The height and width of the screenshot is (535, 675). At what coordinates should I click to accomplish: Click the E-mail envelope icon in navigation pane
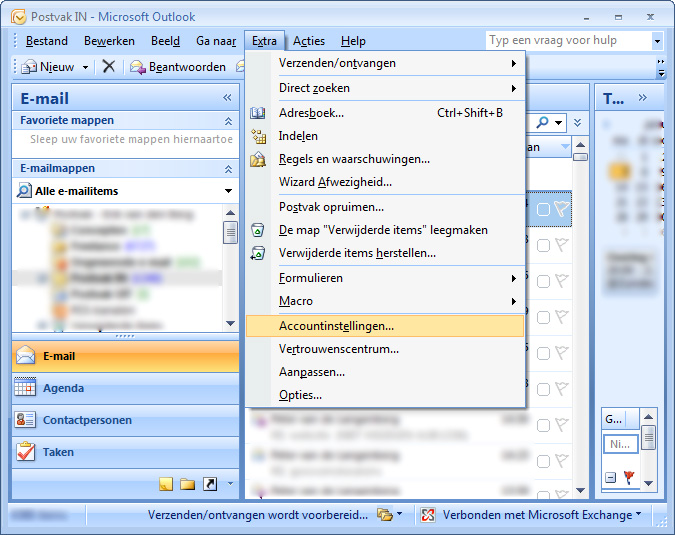point(25,356)
